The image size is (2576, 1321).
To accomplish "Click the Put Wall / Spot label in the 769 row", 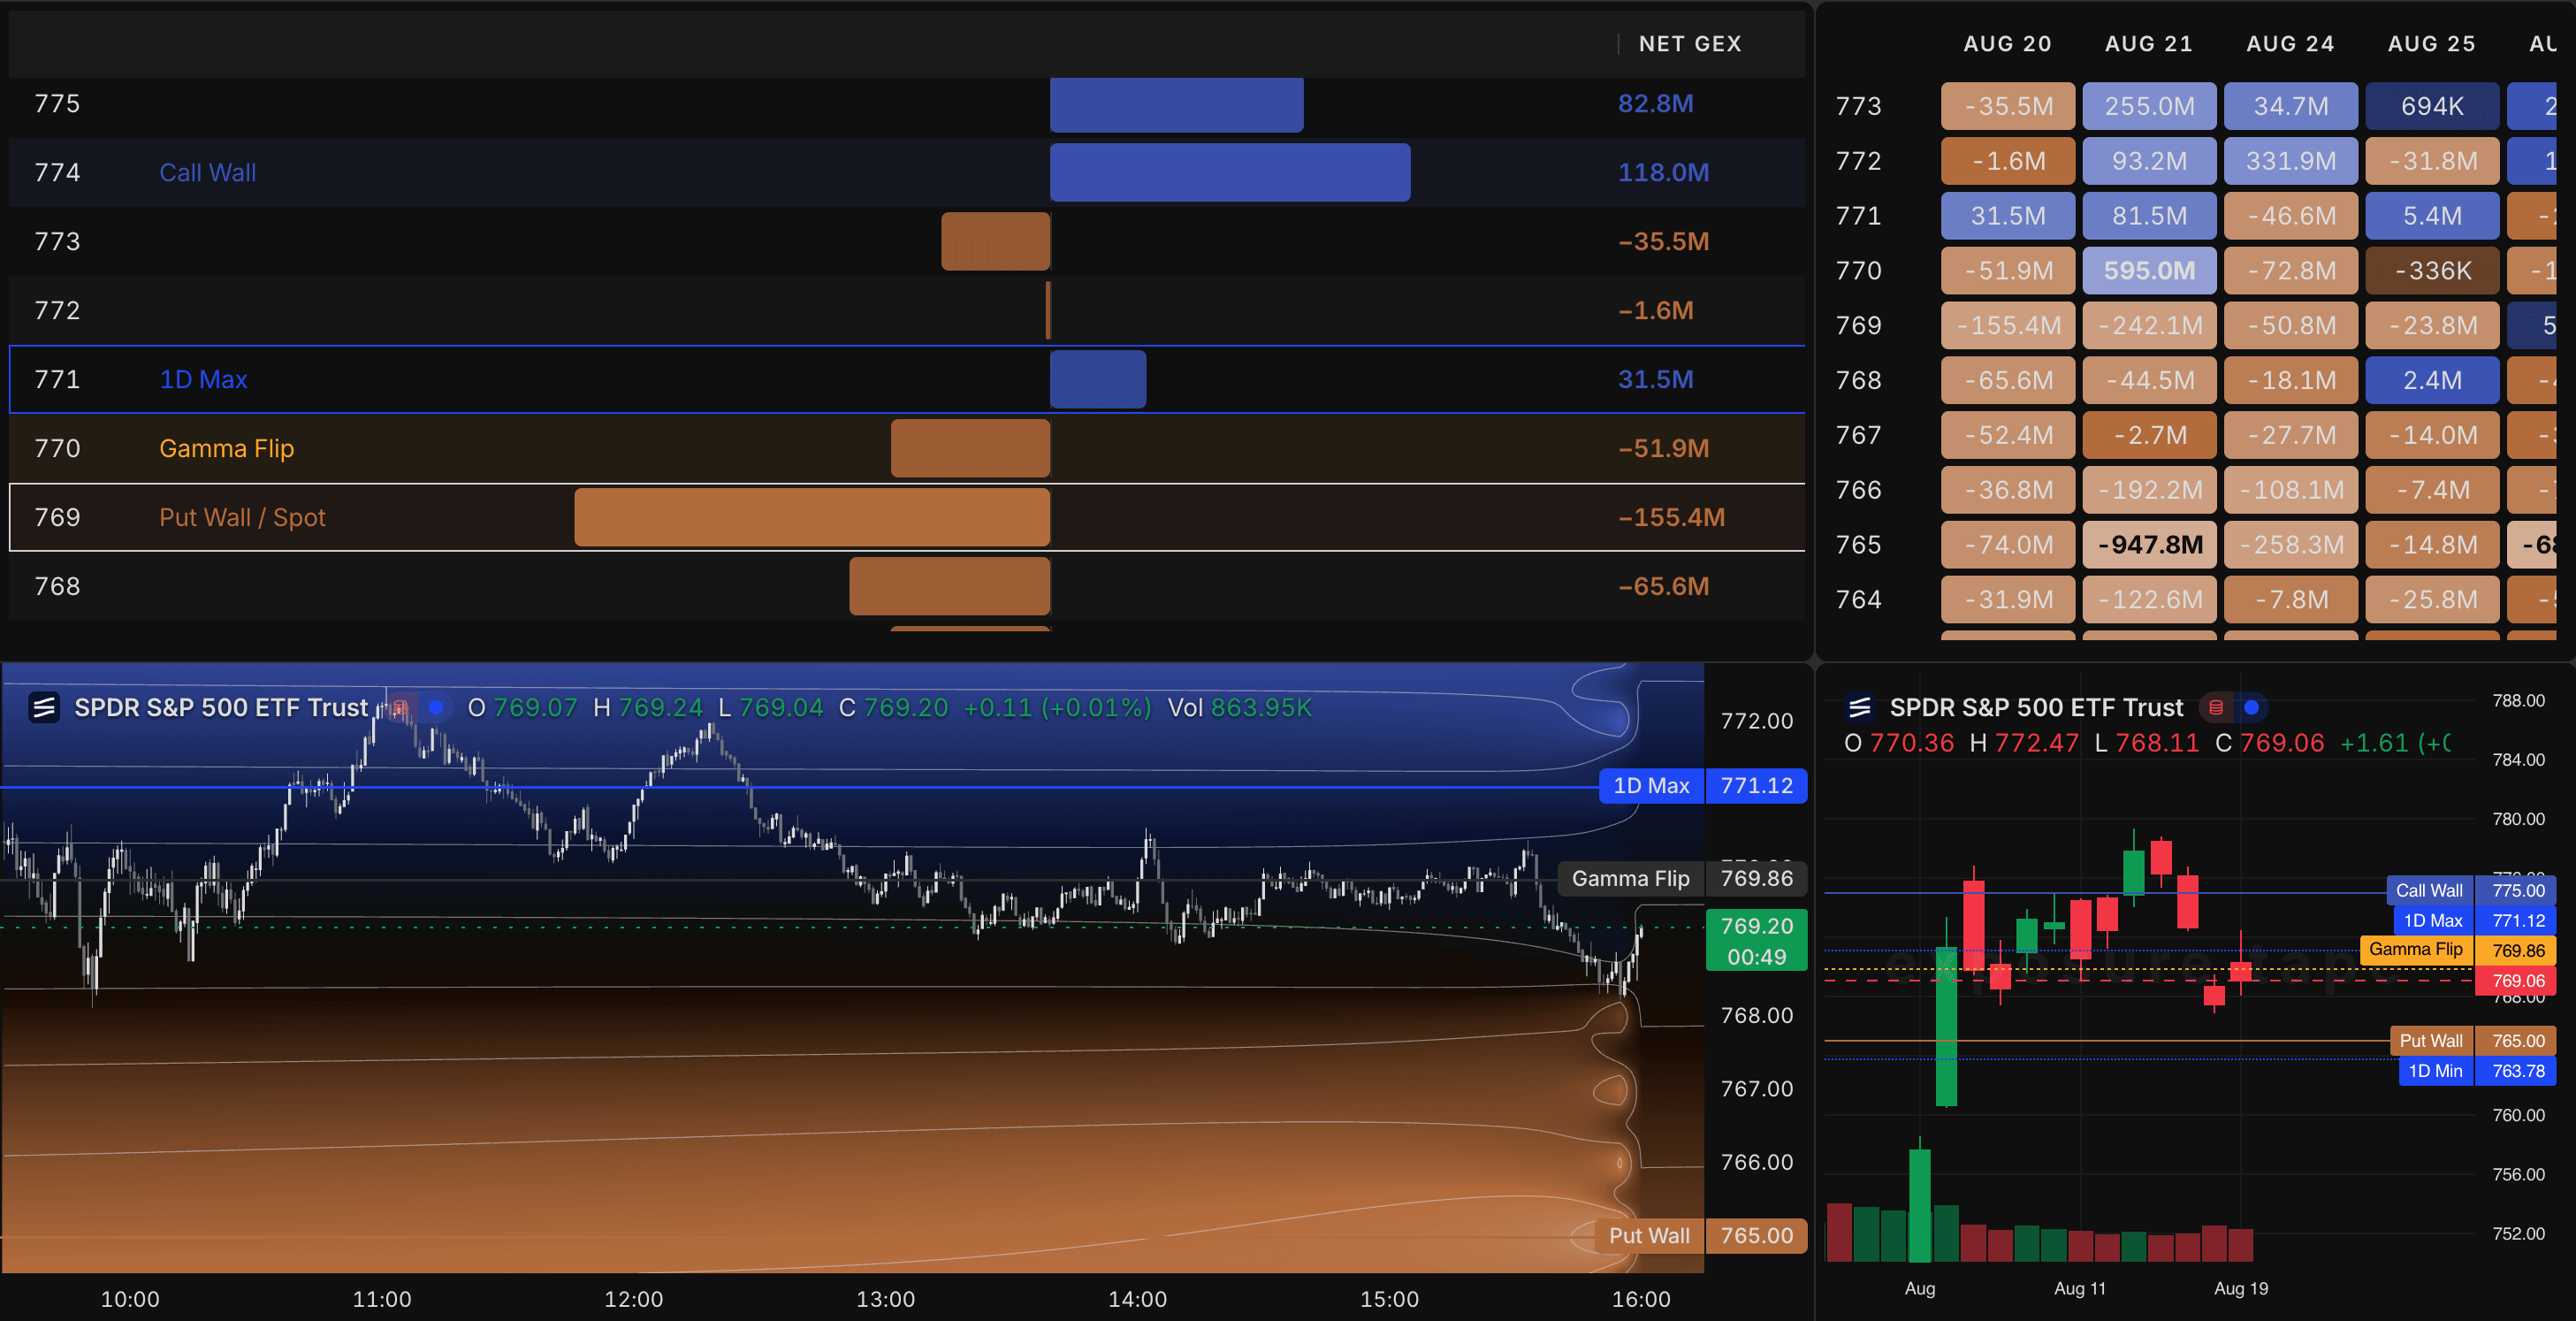I will pyautogui.click(x=243, y=518).
